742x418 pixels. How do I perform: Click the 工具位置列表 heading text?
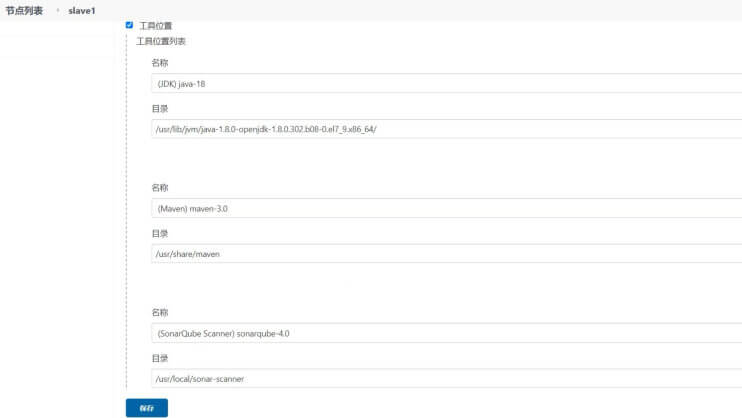pyautogui.click(x=161, y=41)
